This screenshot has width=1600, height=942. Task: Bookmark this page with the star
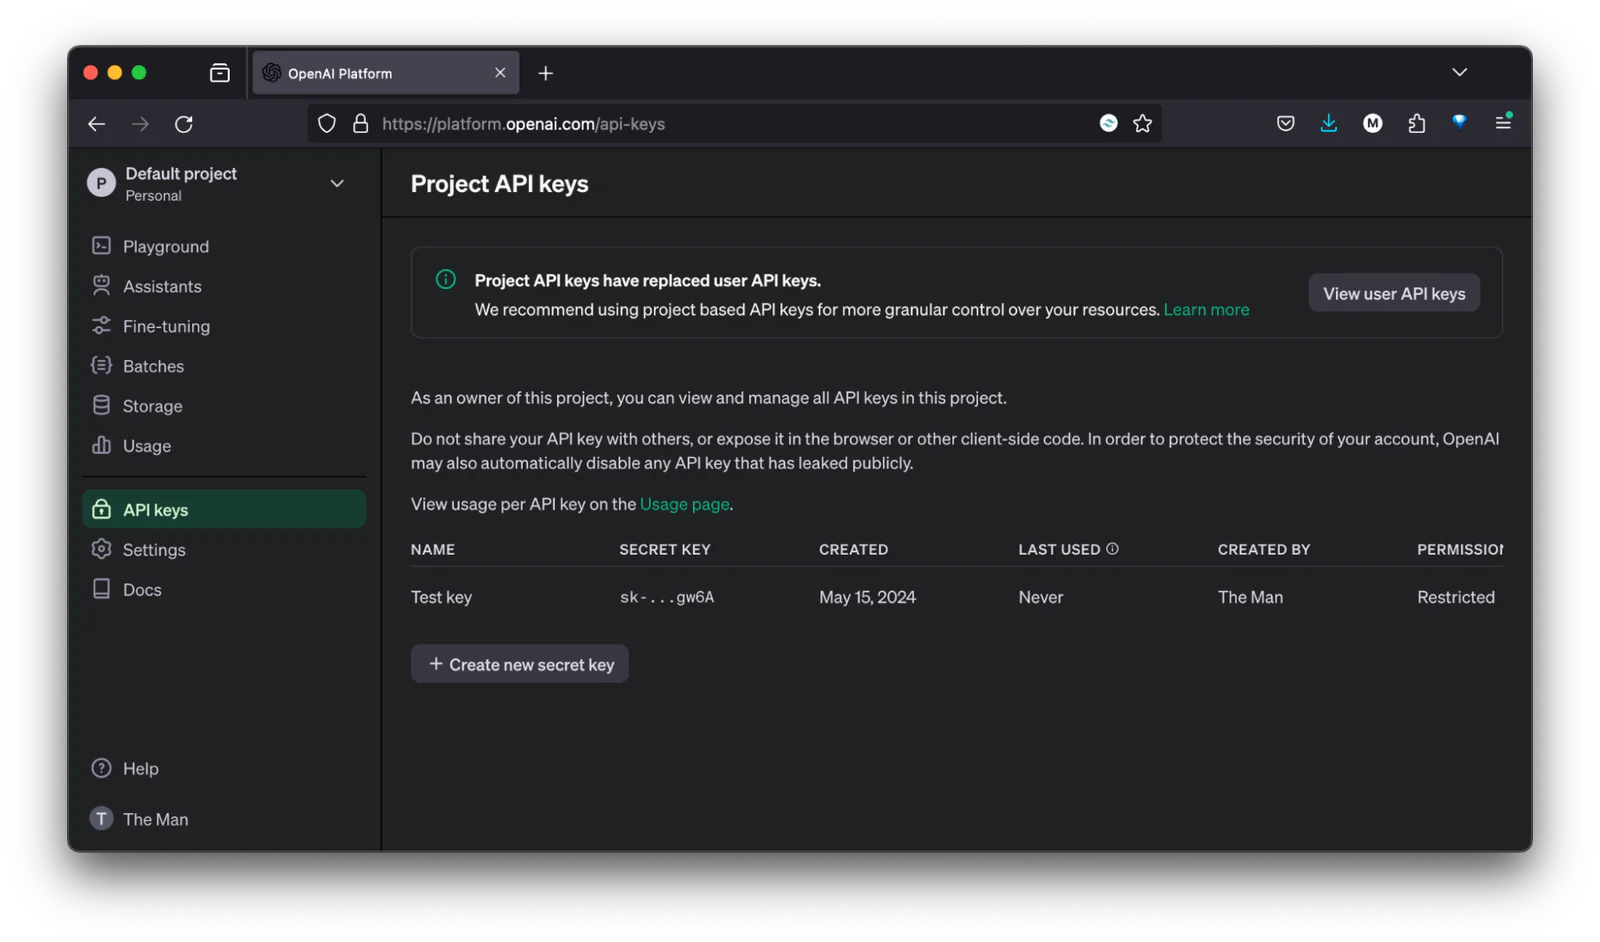(x=1143, y=123)
